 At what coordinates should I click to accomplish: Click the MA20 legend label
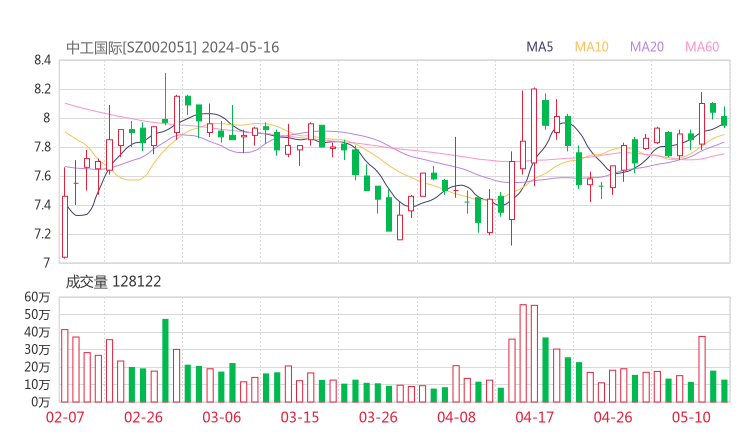tap(647, 47)
